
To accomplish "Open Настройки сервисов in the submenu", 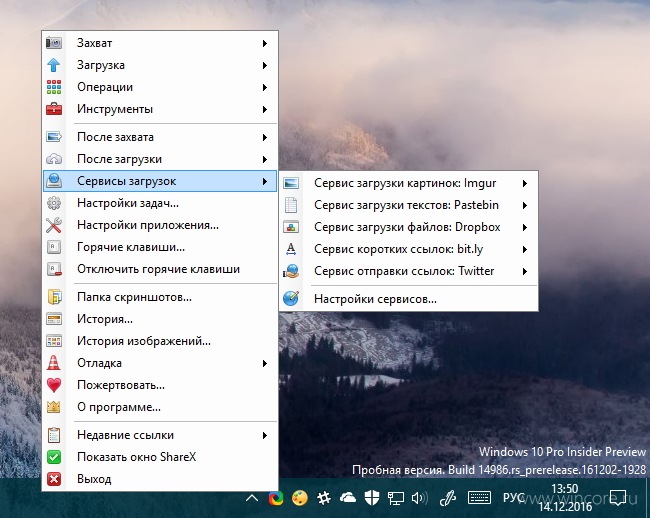I will pos(409,299).
